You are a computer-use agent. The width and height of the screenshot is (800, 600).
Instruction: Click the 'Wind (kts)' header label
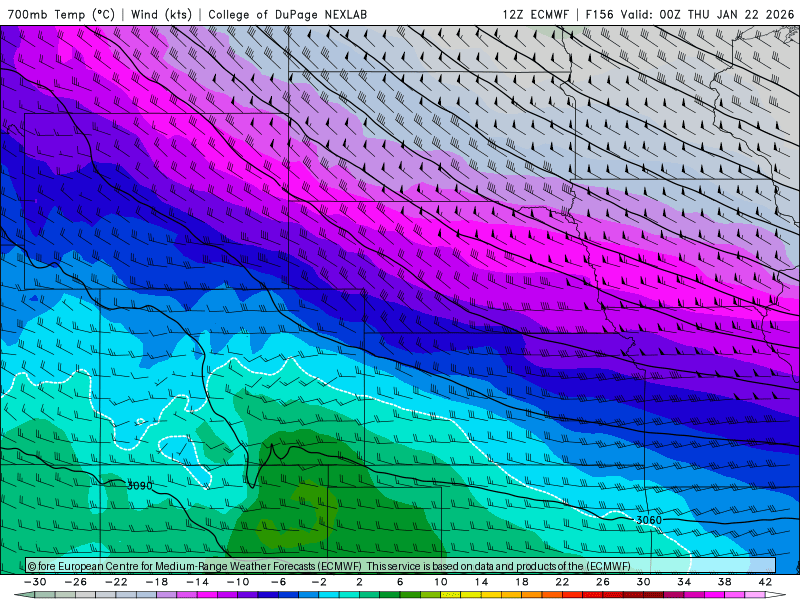coord(161,14)
